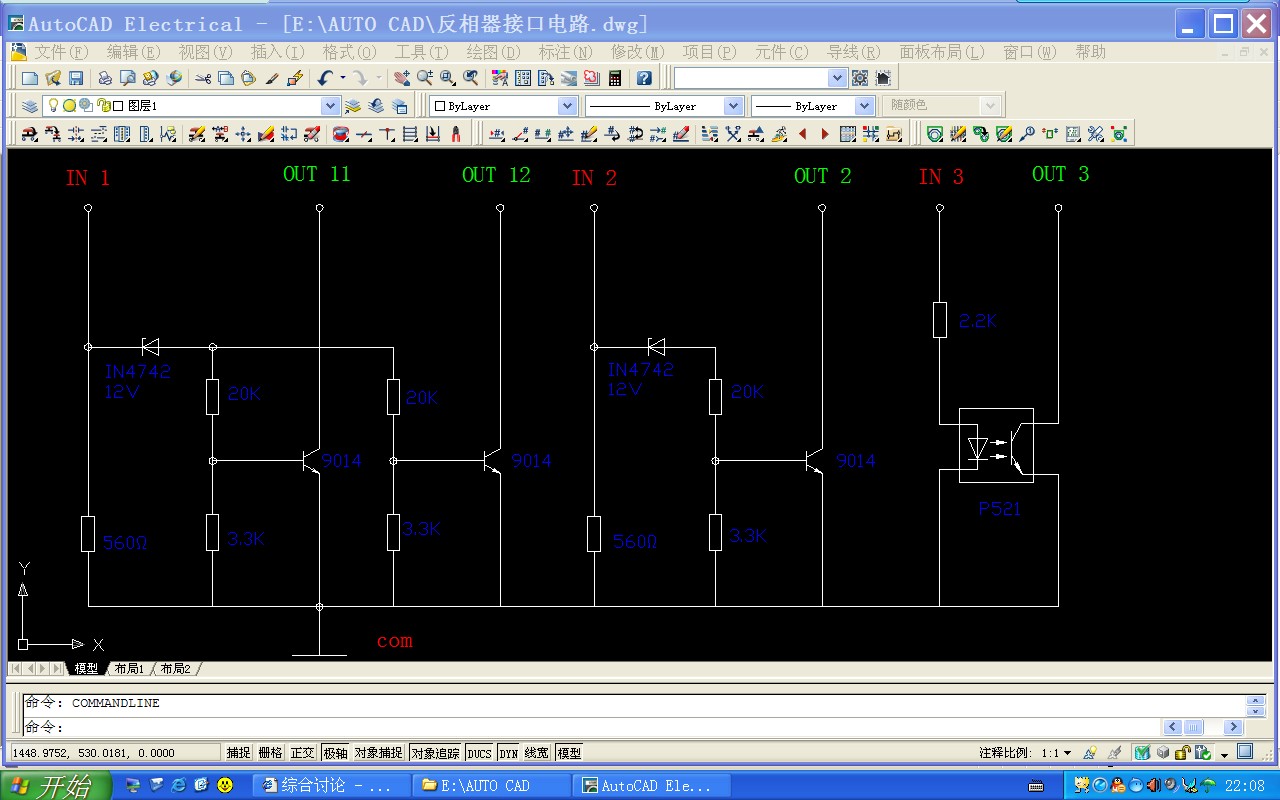Toggle 正交 ortho mode in status bar
1280x800 pixels.
(302, 753)
